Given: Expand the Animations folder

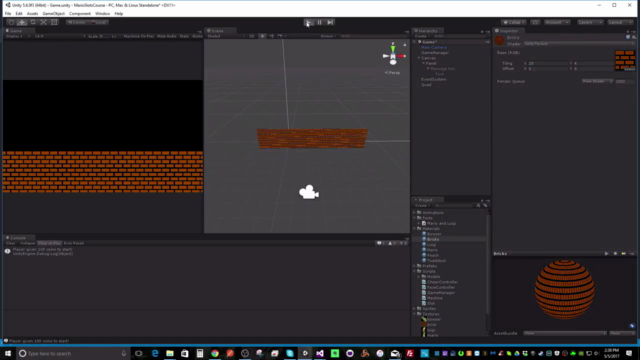Looking at the screenshot, I should (415, 213).
